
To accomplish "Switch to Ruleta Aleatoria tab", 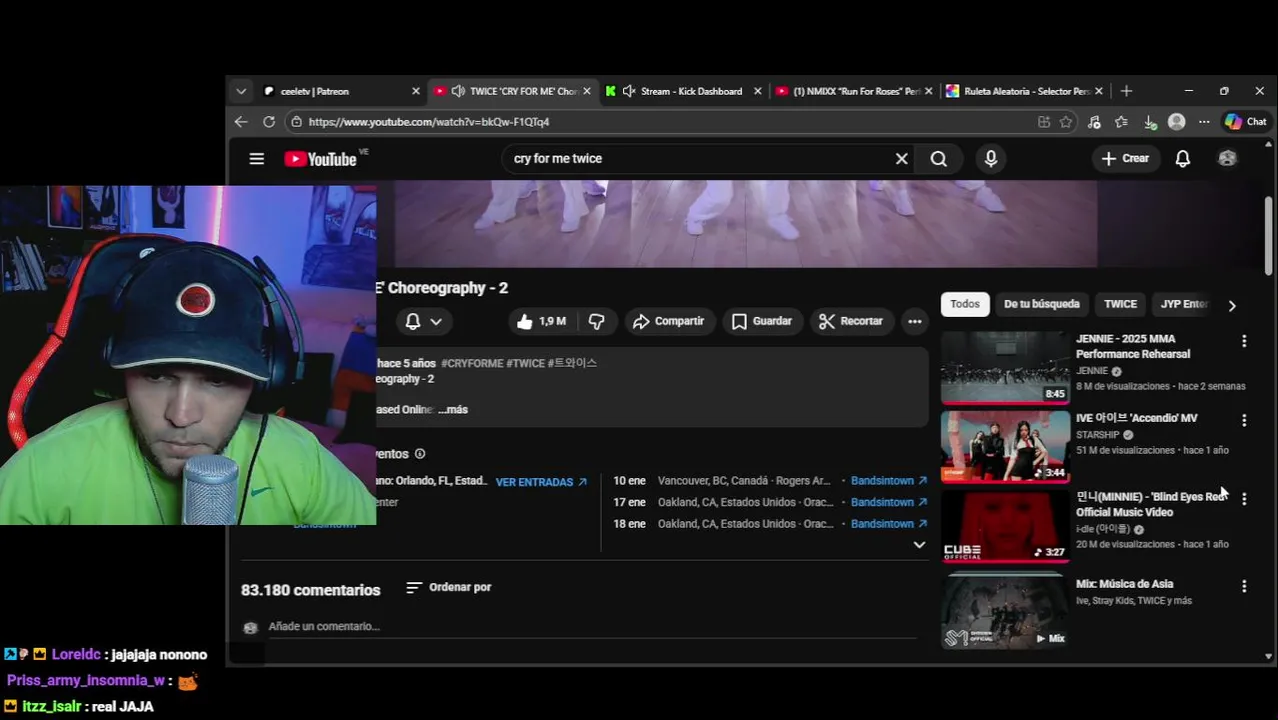I will pyautogui.click(x=1024, y=91).
